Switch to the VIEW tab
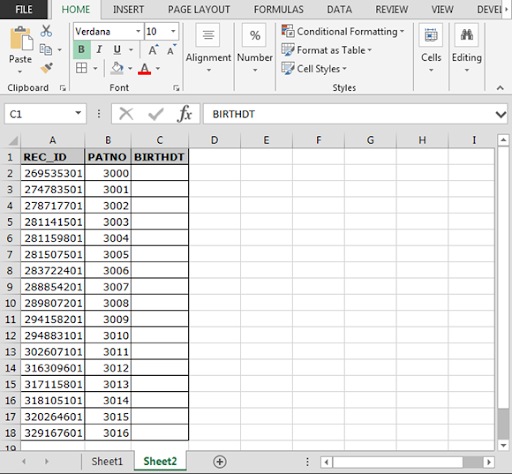The image size is (512, 474). (x=442, y=9)
